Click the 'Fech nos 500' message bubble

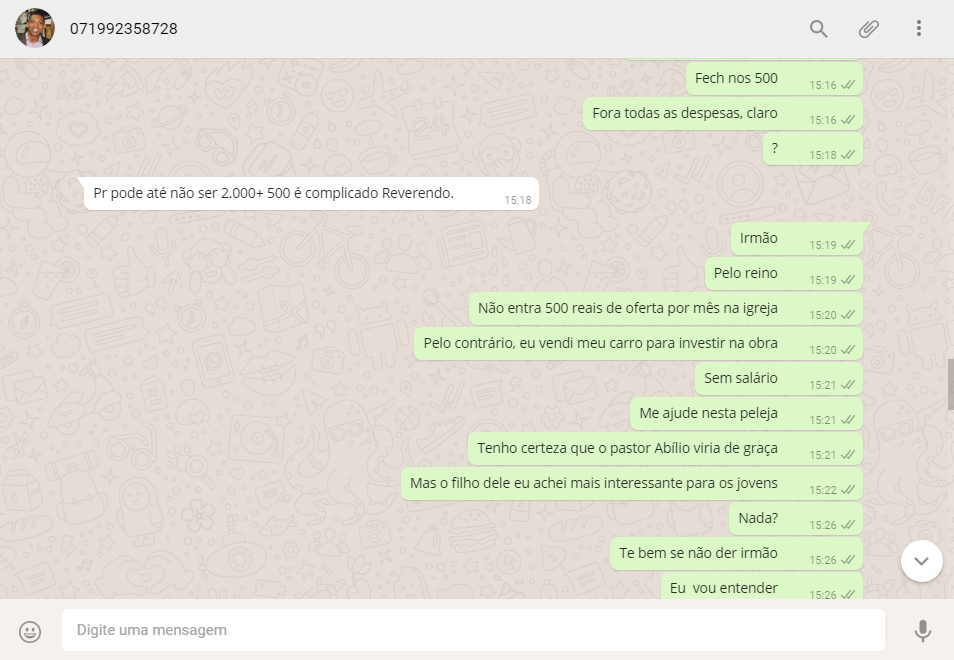pyautogui.click(x=775, y=78)
